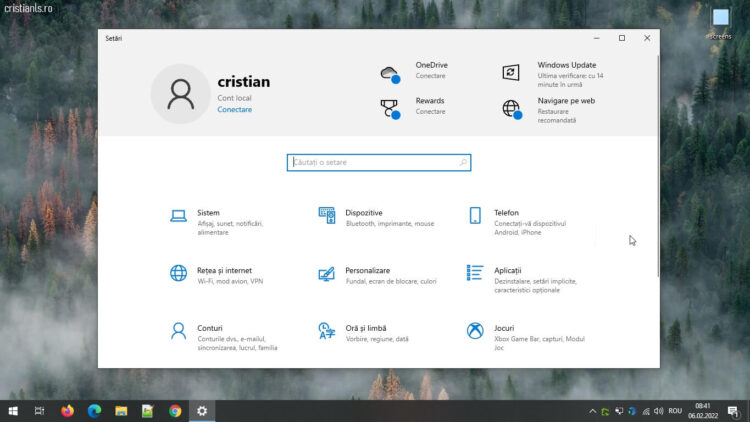Screen dimensions: 750x422
Task: Open the Jocuri settings category
Action: 504,329
